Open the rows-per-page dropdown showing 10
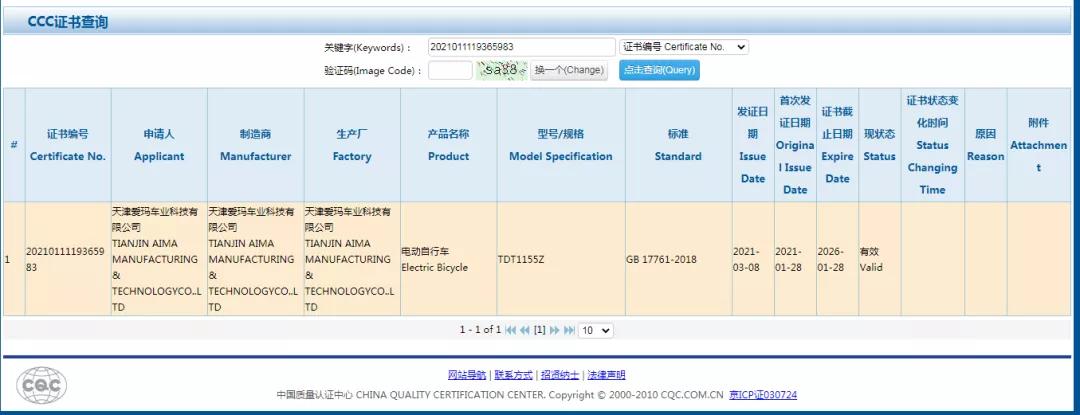This screenshot has width=1080, height=415. click(596, 330)
